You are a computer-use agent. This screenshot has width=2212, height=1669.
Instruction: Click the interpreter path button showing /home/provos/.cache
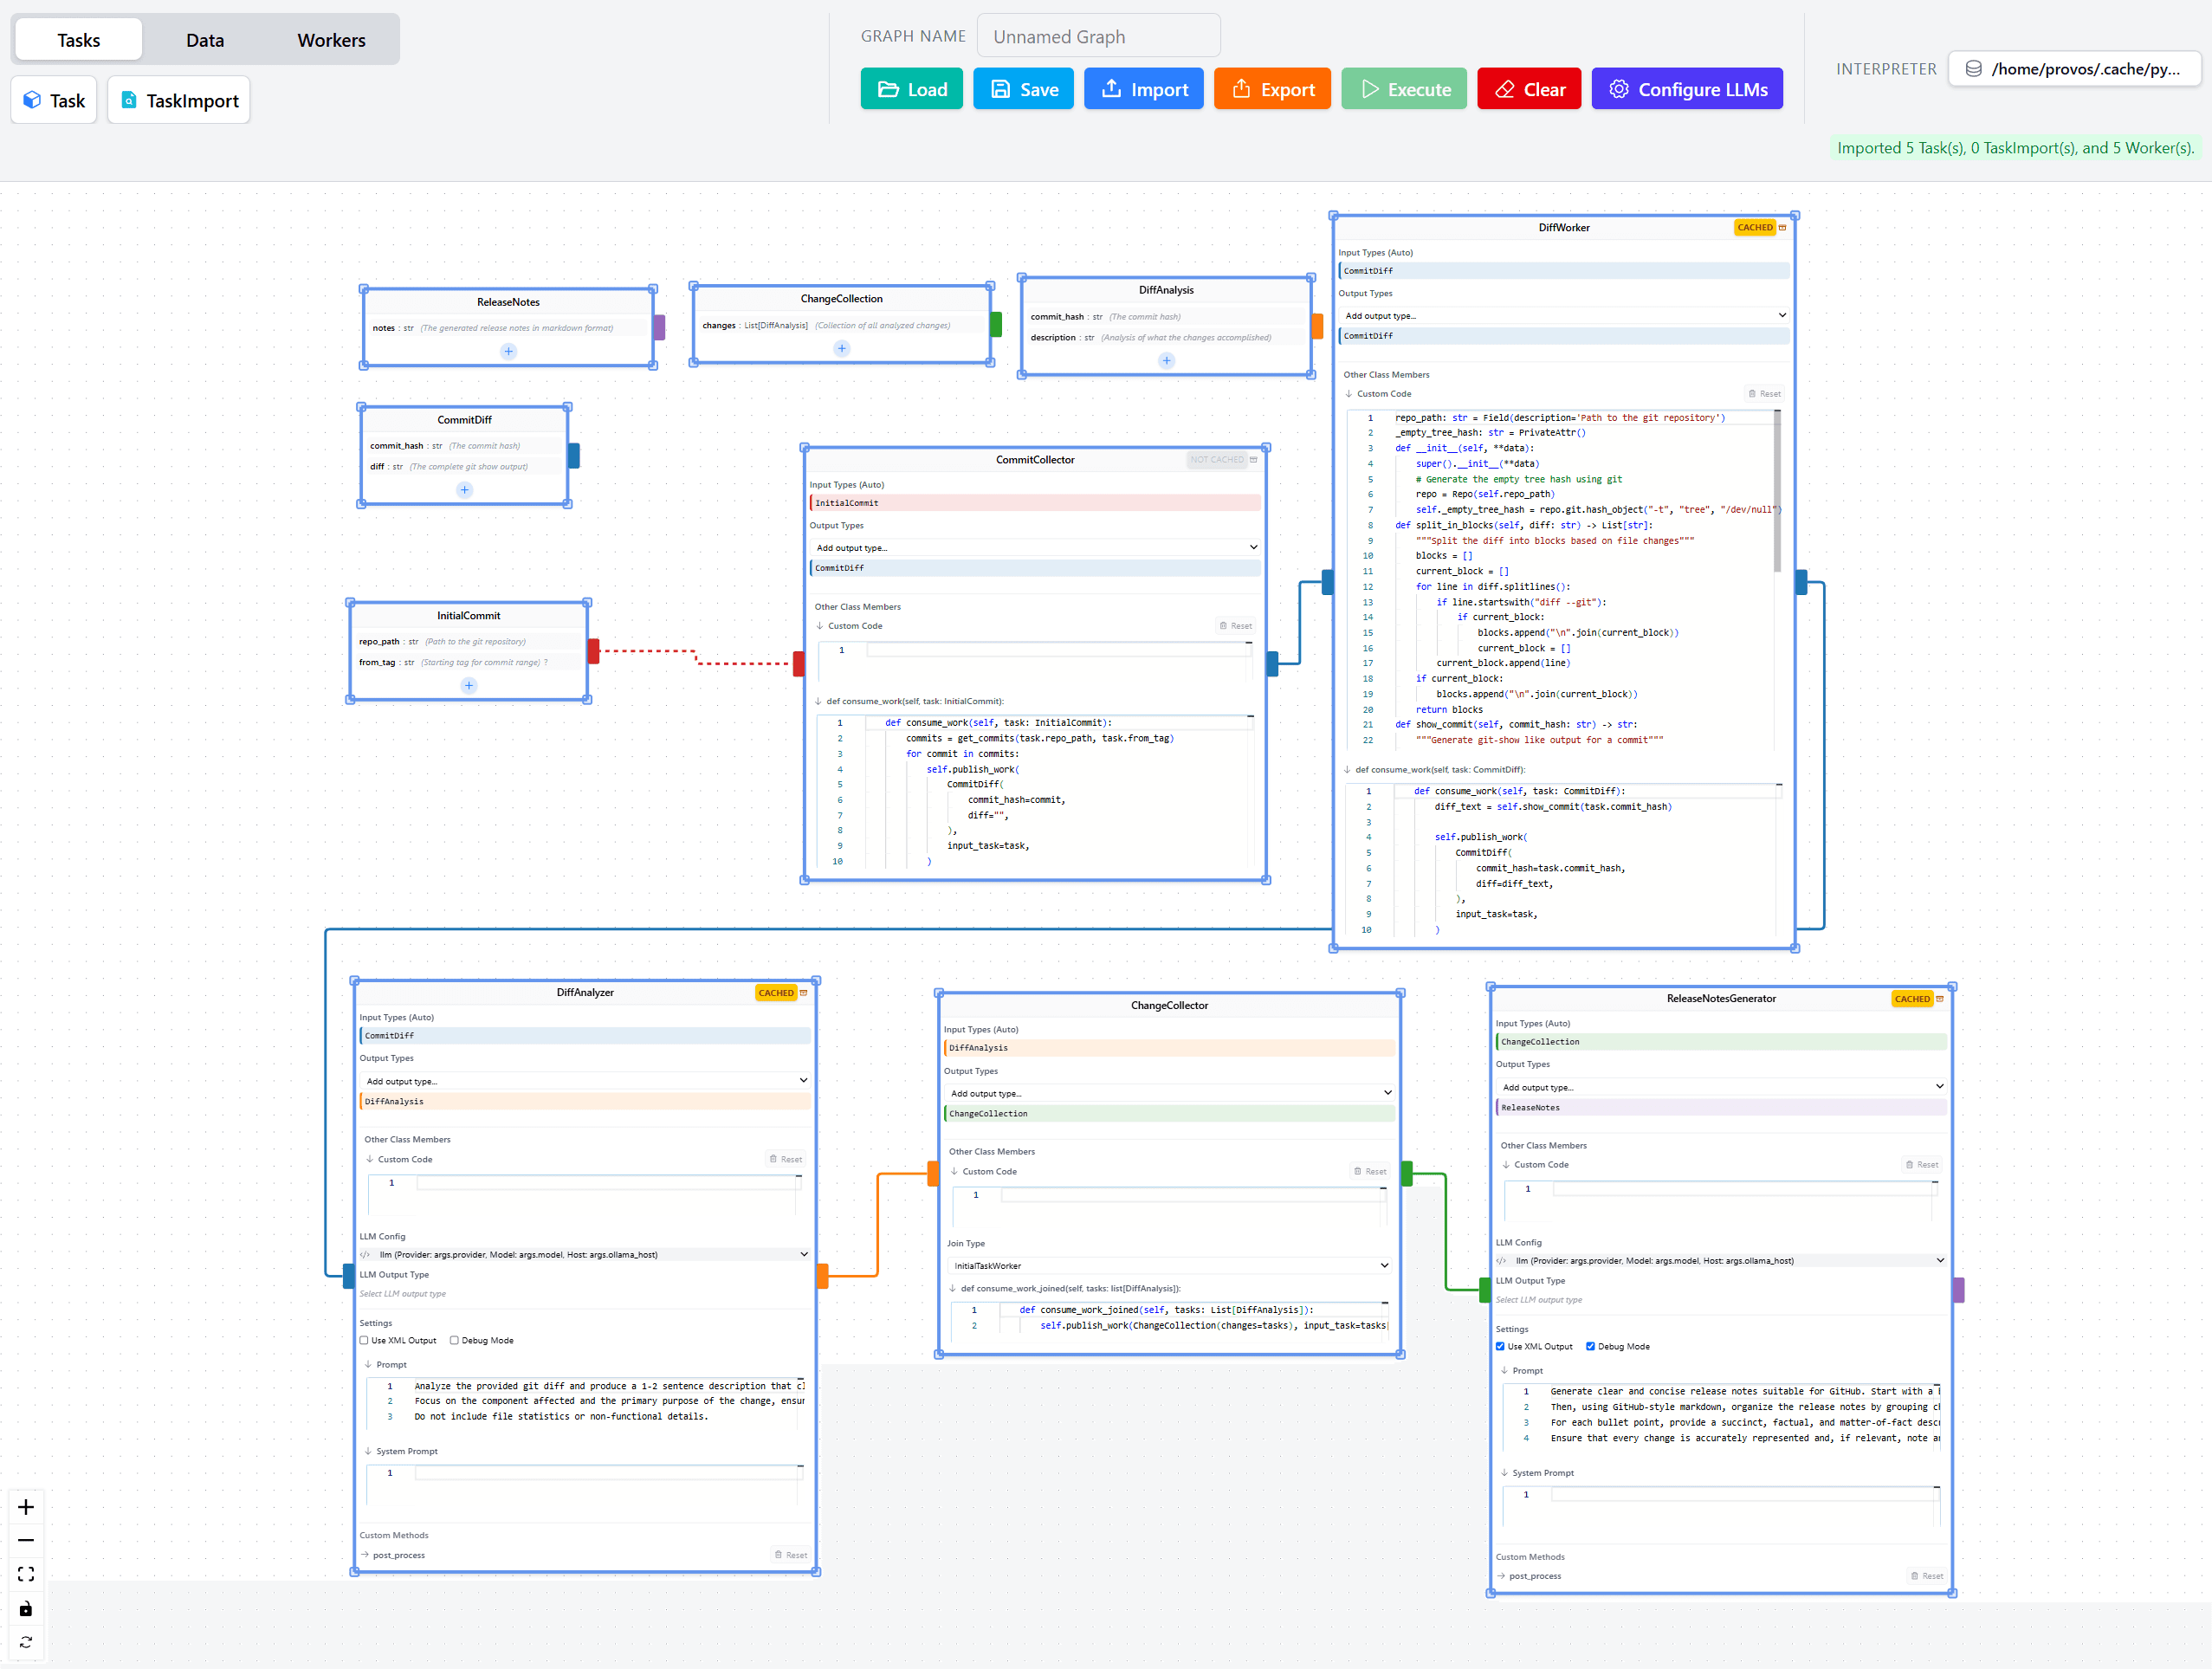pyautogui.click(x=2074, y=68)
